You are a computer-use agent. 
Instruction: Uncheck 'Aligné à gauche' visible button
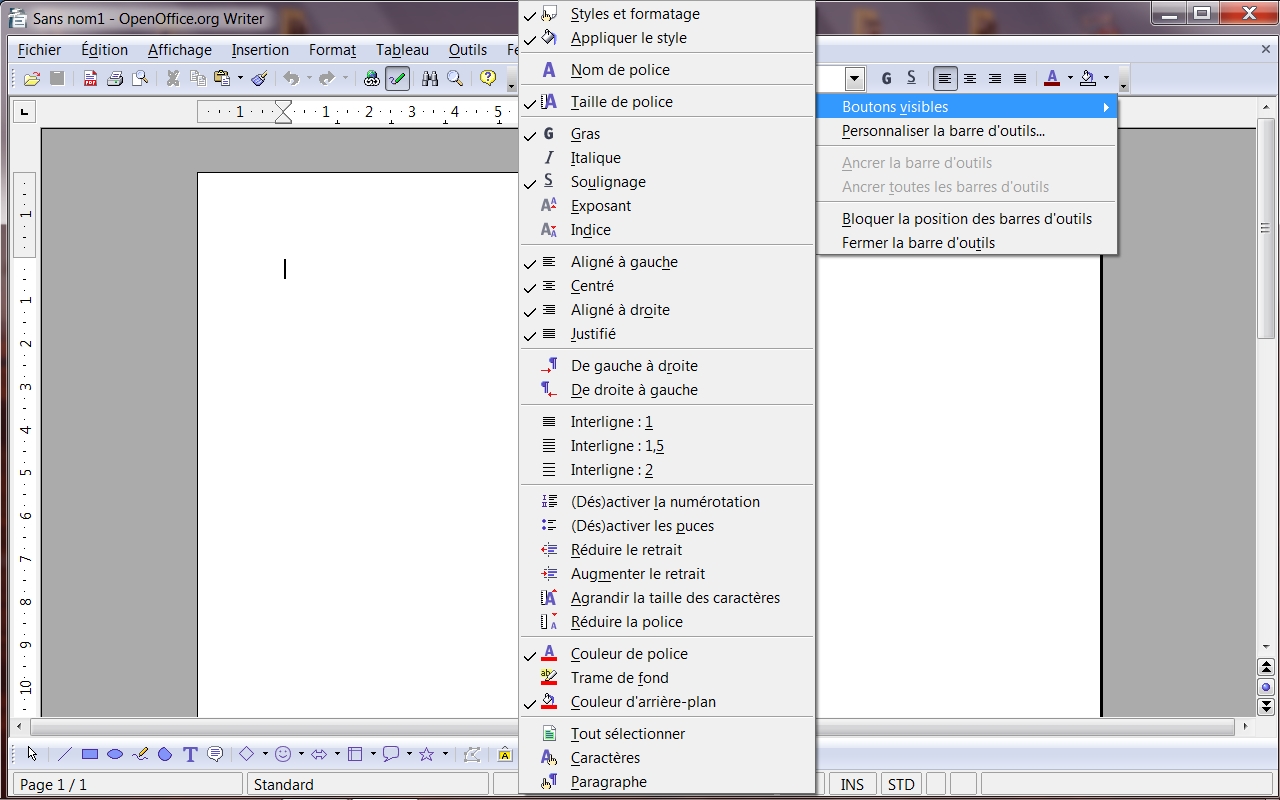click(667, 262)
